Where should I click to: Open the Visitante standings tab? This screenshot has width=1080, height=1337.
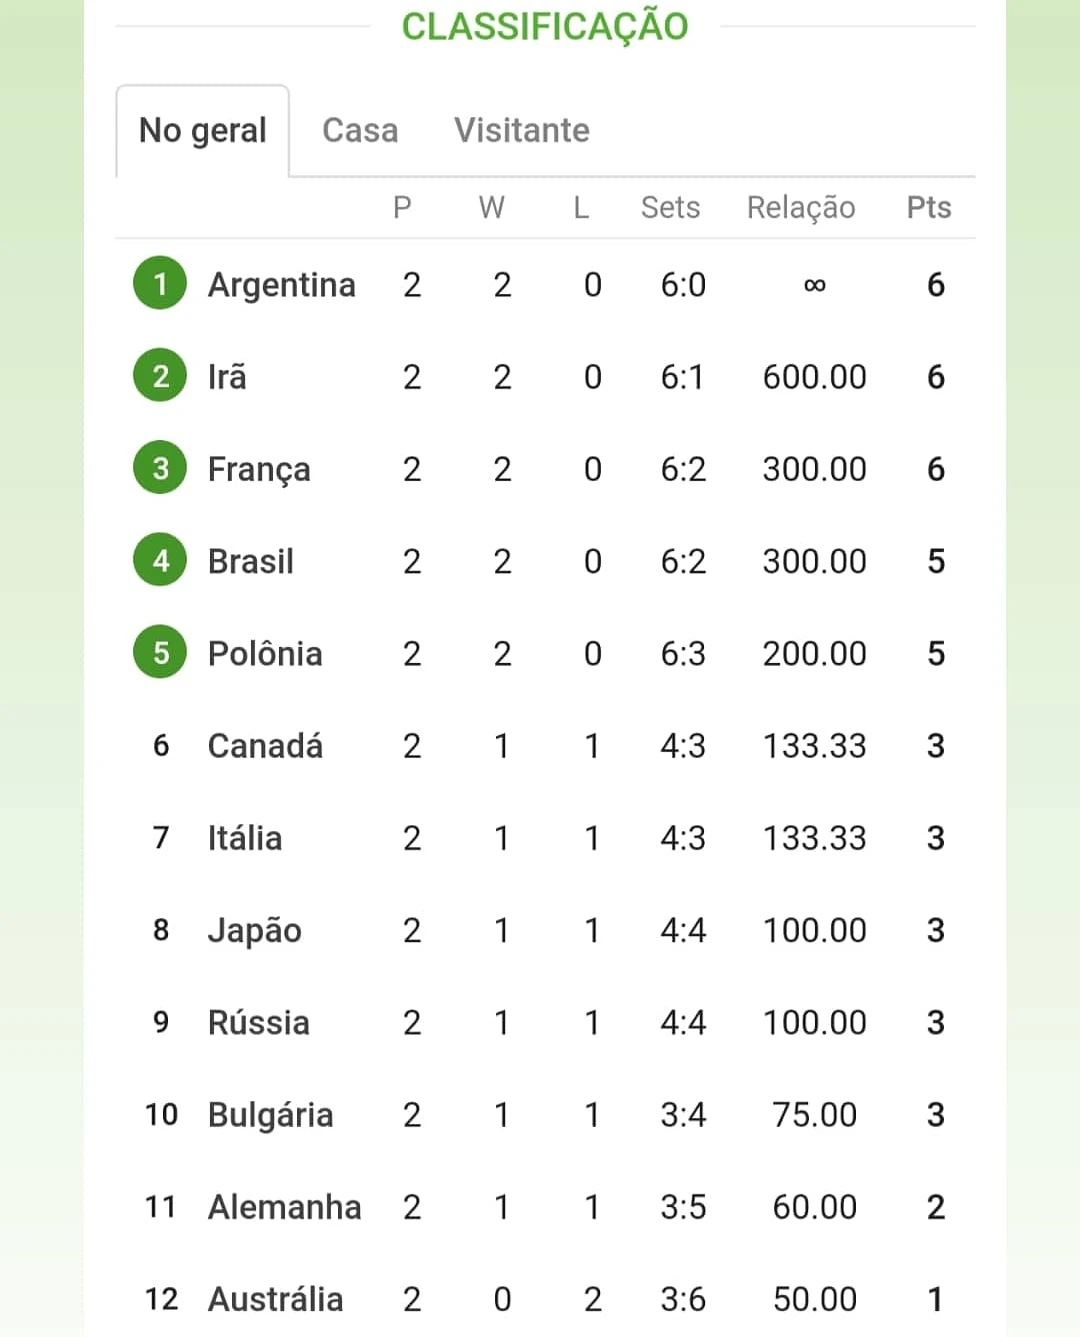tap(522, 130)
